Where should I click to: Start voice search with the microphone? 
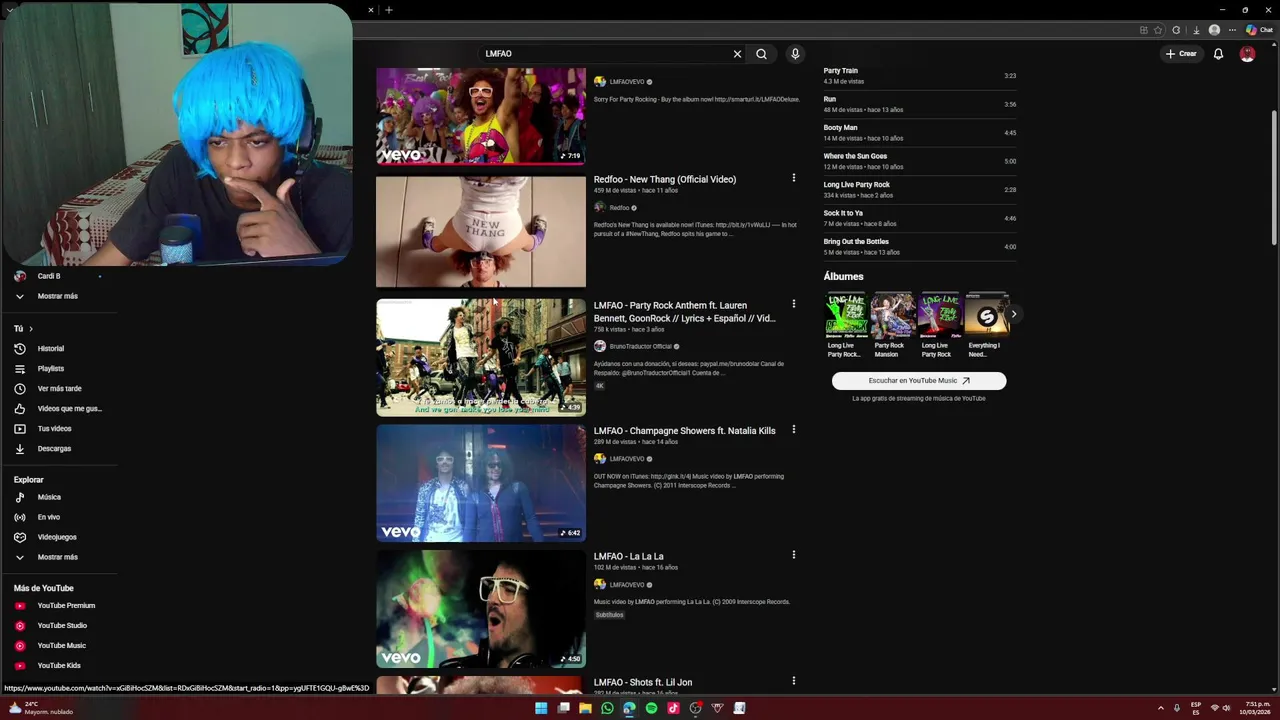click(x=795, y=54)
